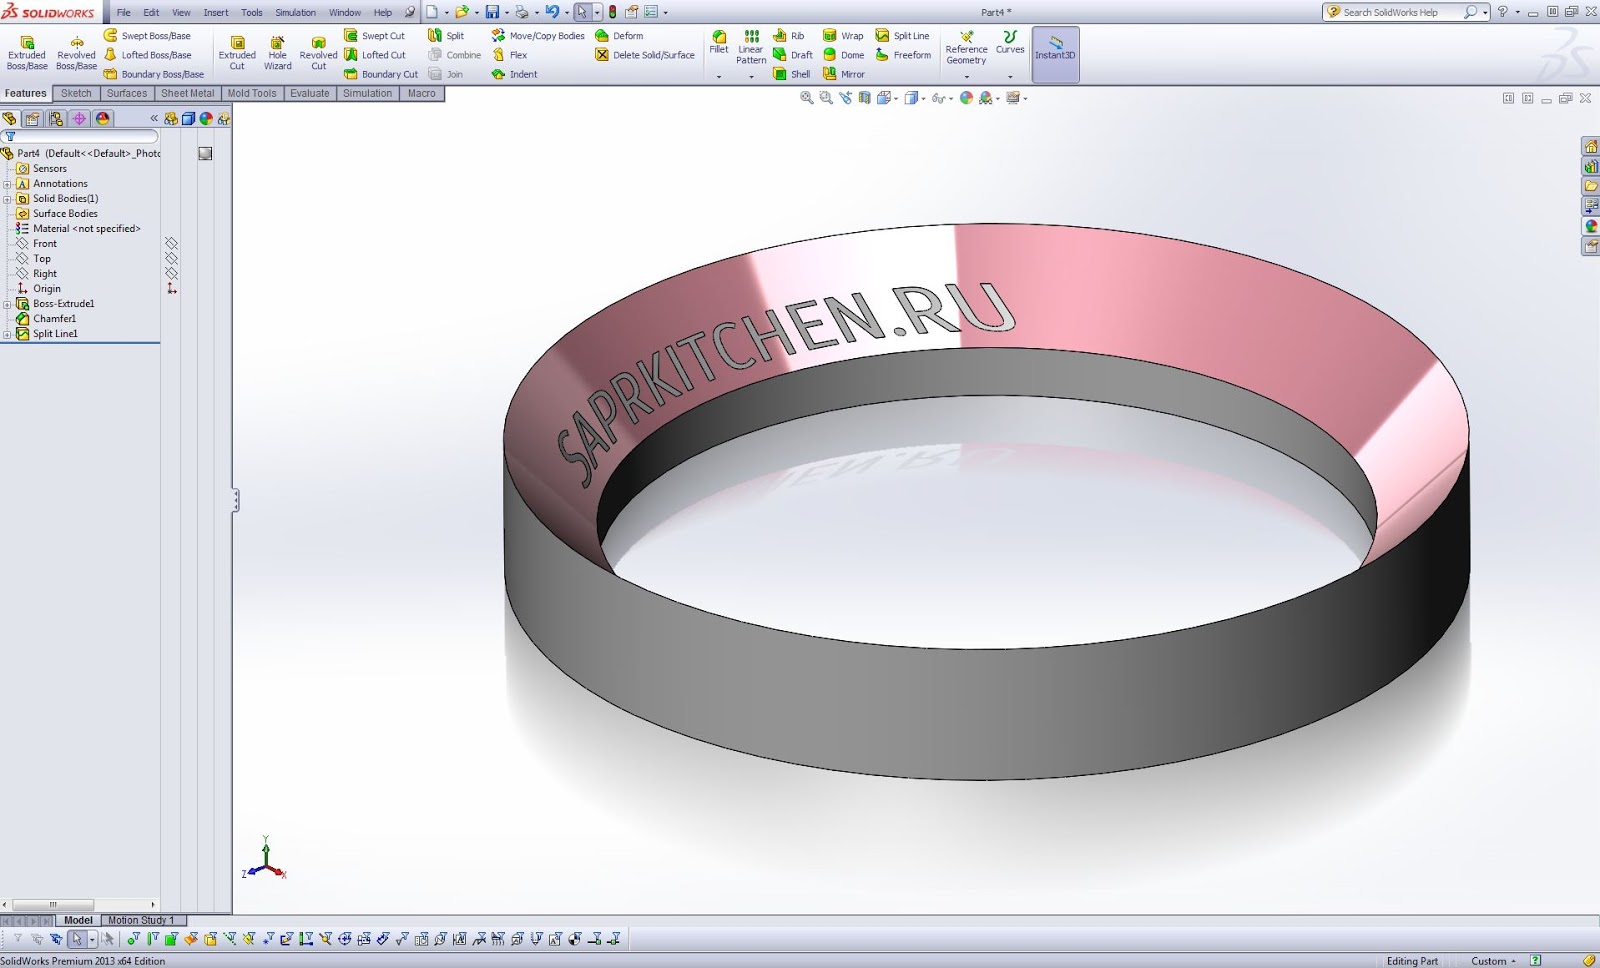
Task: Open the DisplayManager tab
Action: pos(102,118)
